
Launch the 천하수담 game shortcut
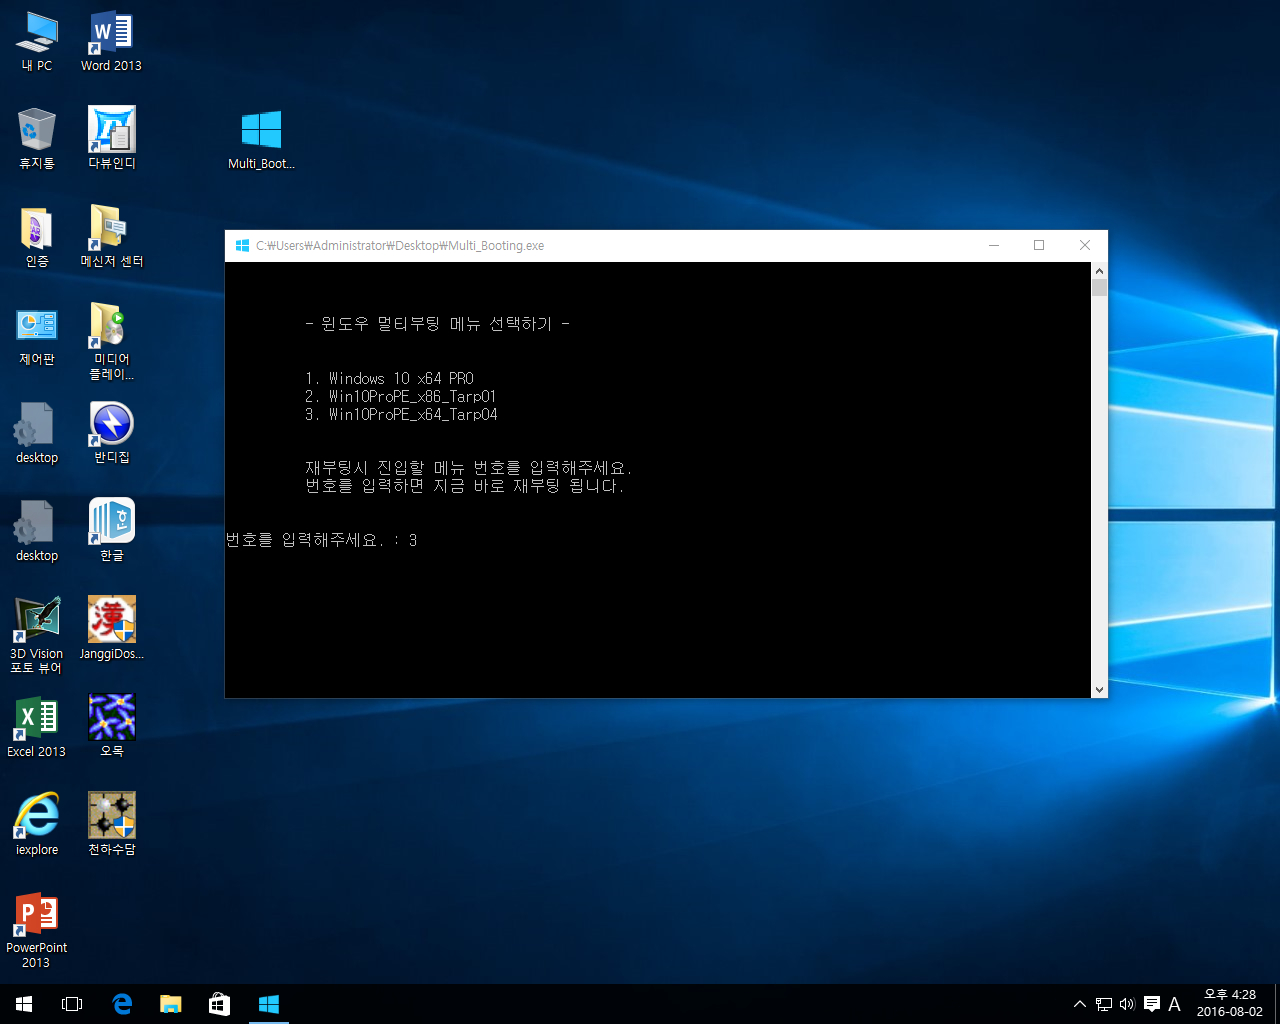[111, 825]
